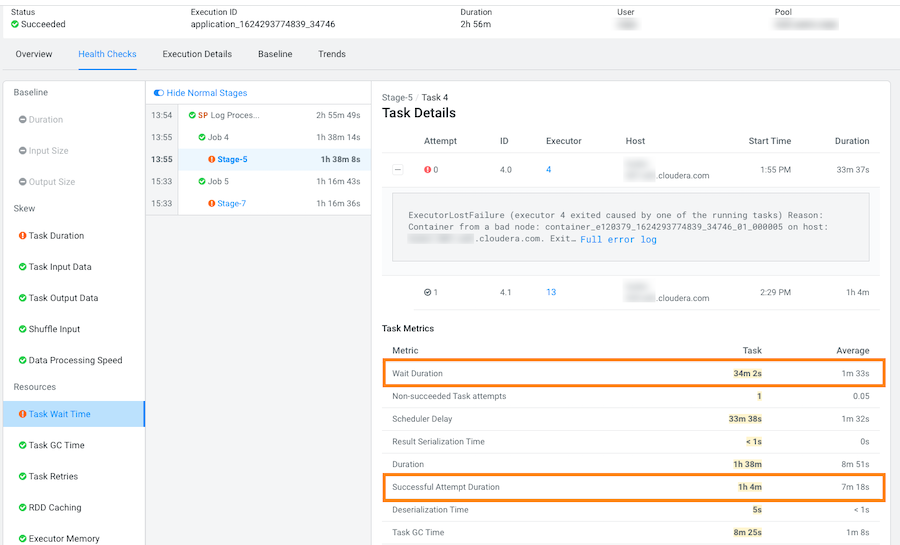Collapse the attempt 0 row details
Image resolution: width=900 pixels, height=545 pixels.
pyautogui.click(x=397, y=170)
